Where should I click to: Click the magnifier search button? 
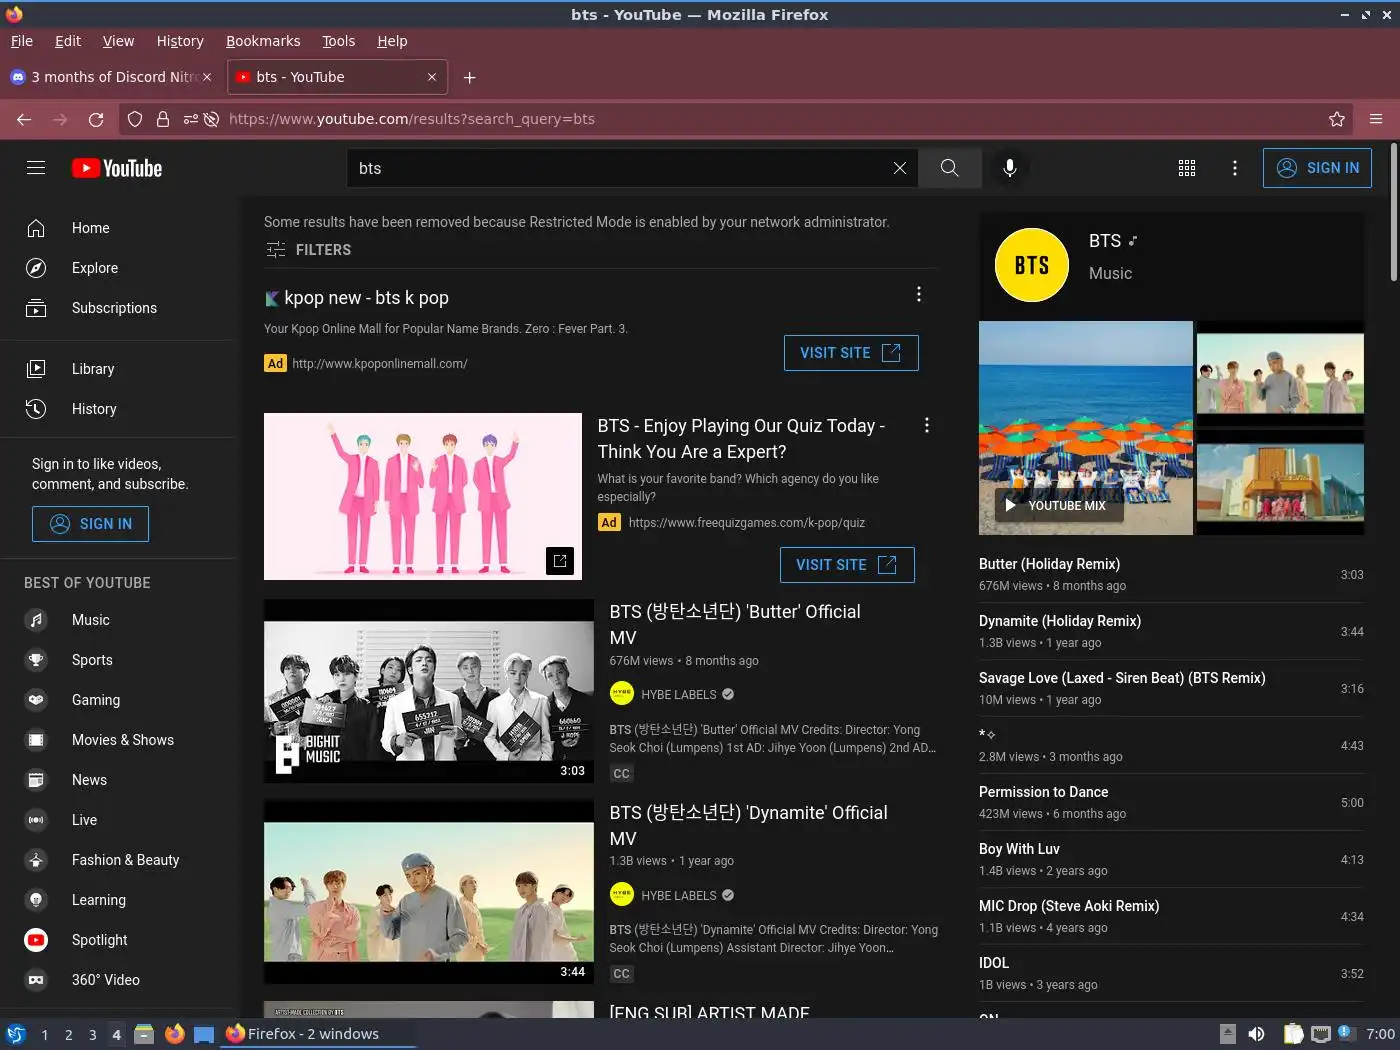pyautogui.click(x=950, y=168)
